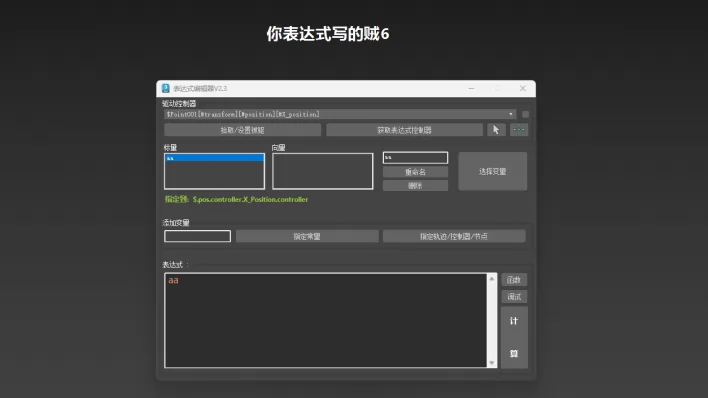The height and width of the screenshot is (398, 708).
Task: Click the 指定常量 button
Action: pos(307,236)
